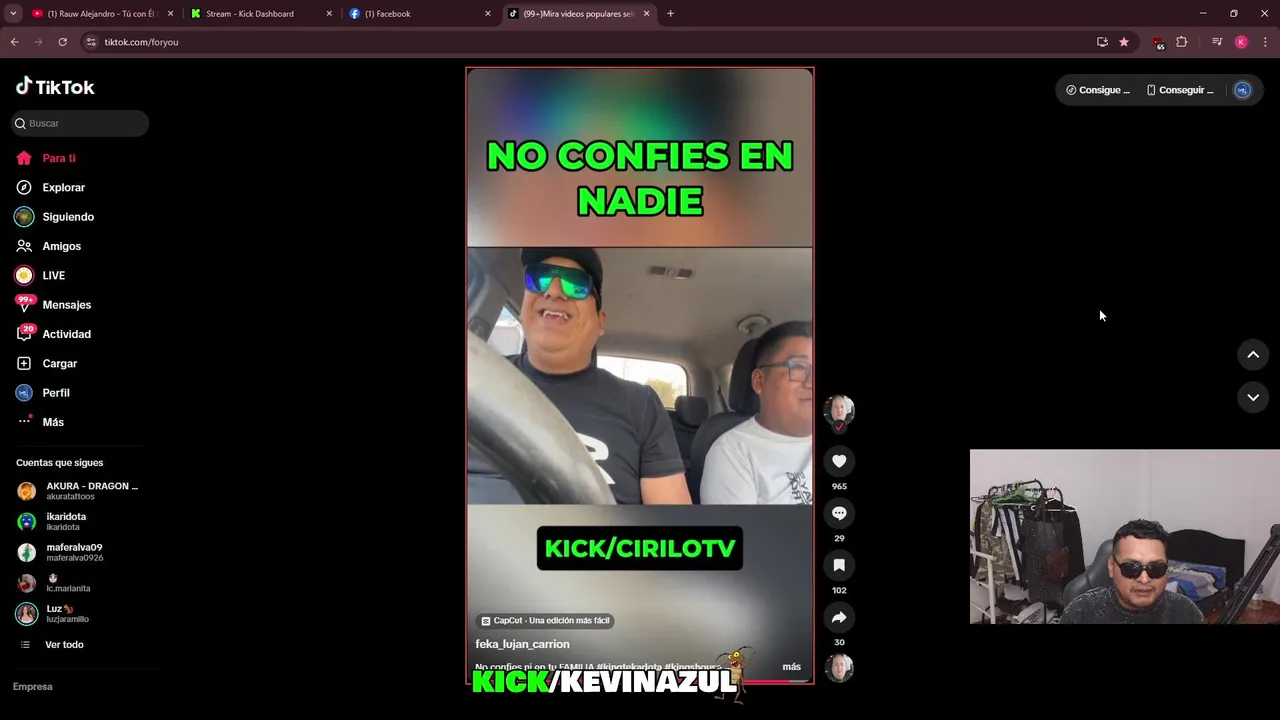Open video comments bubble icon

[839, 513]
